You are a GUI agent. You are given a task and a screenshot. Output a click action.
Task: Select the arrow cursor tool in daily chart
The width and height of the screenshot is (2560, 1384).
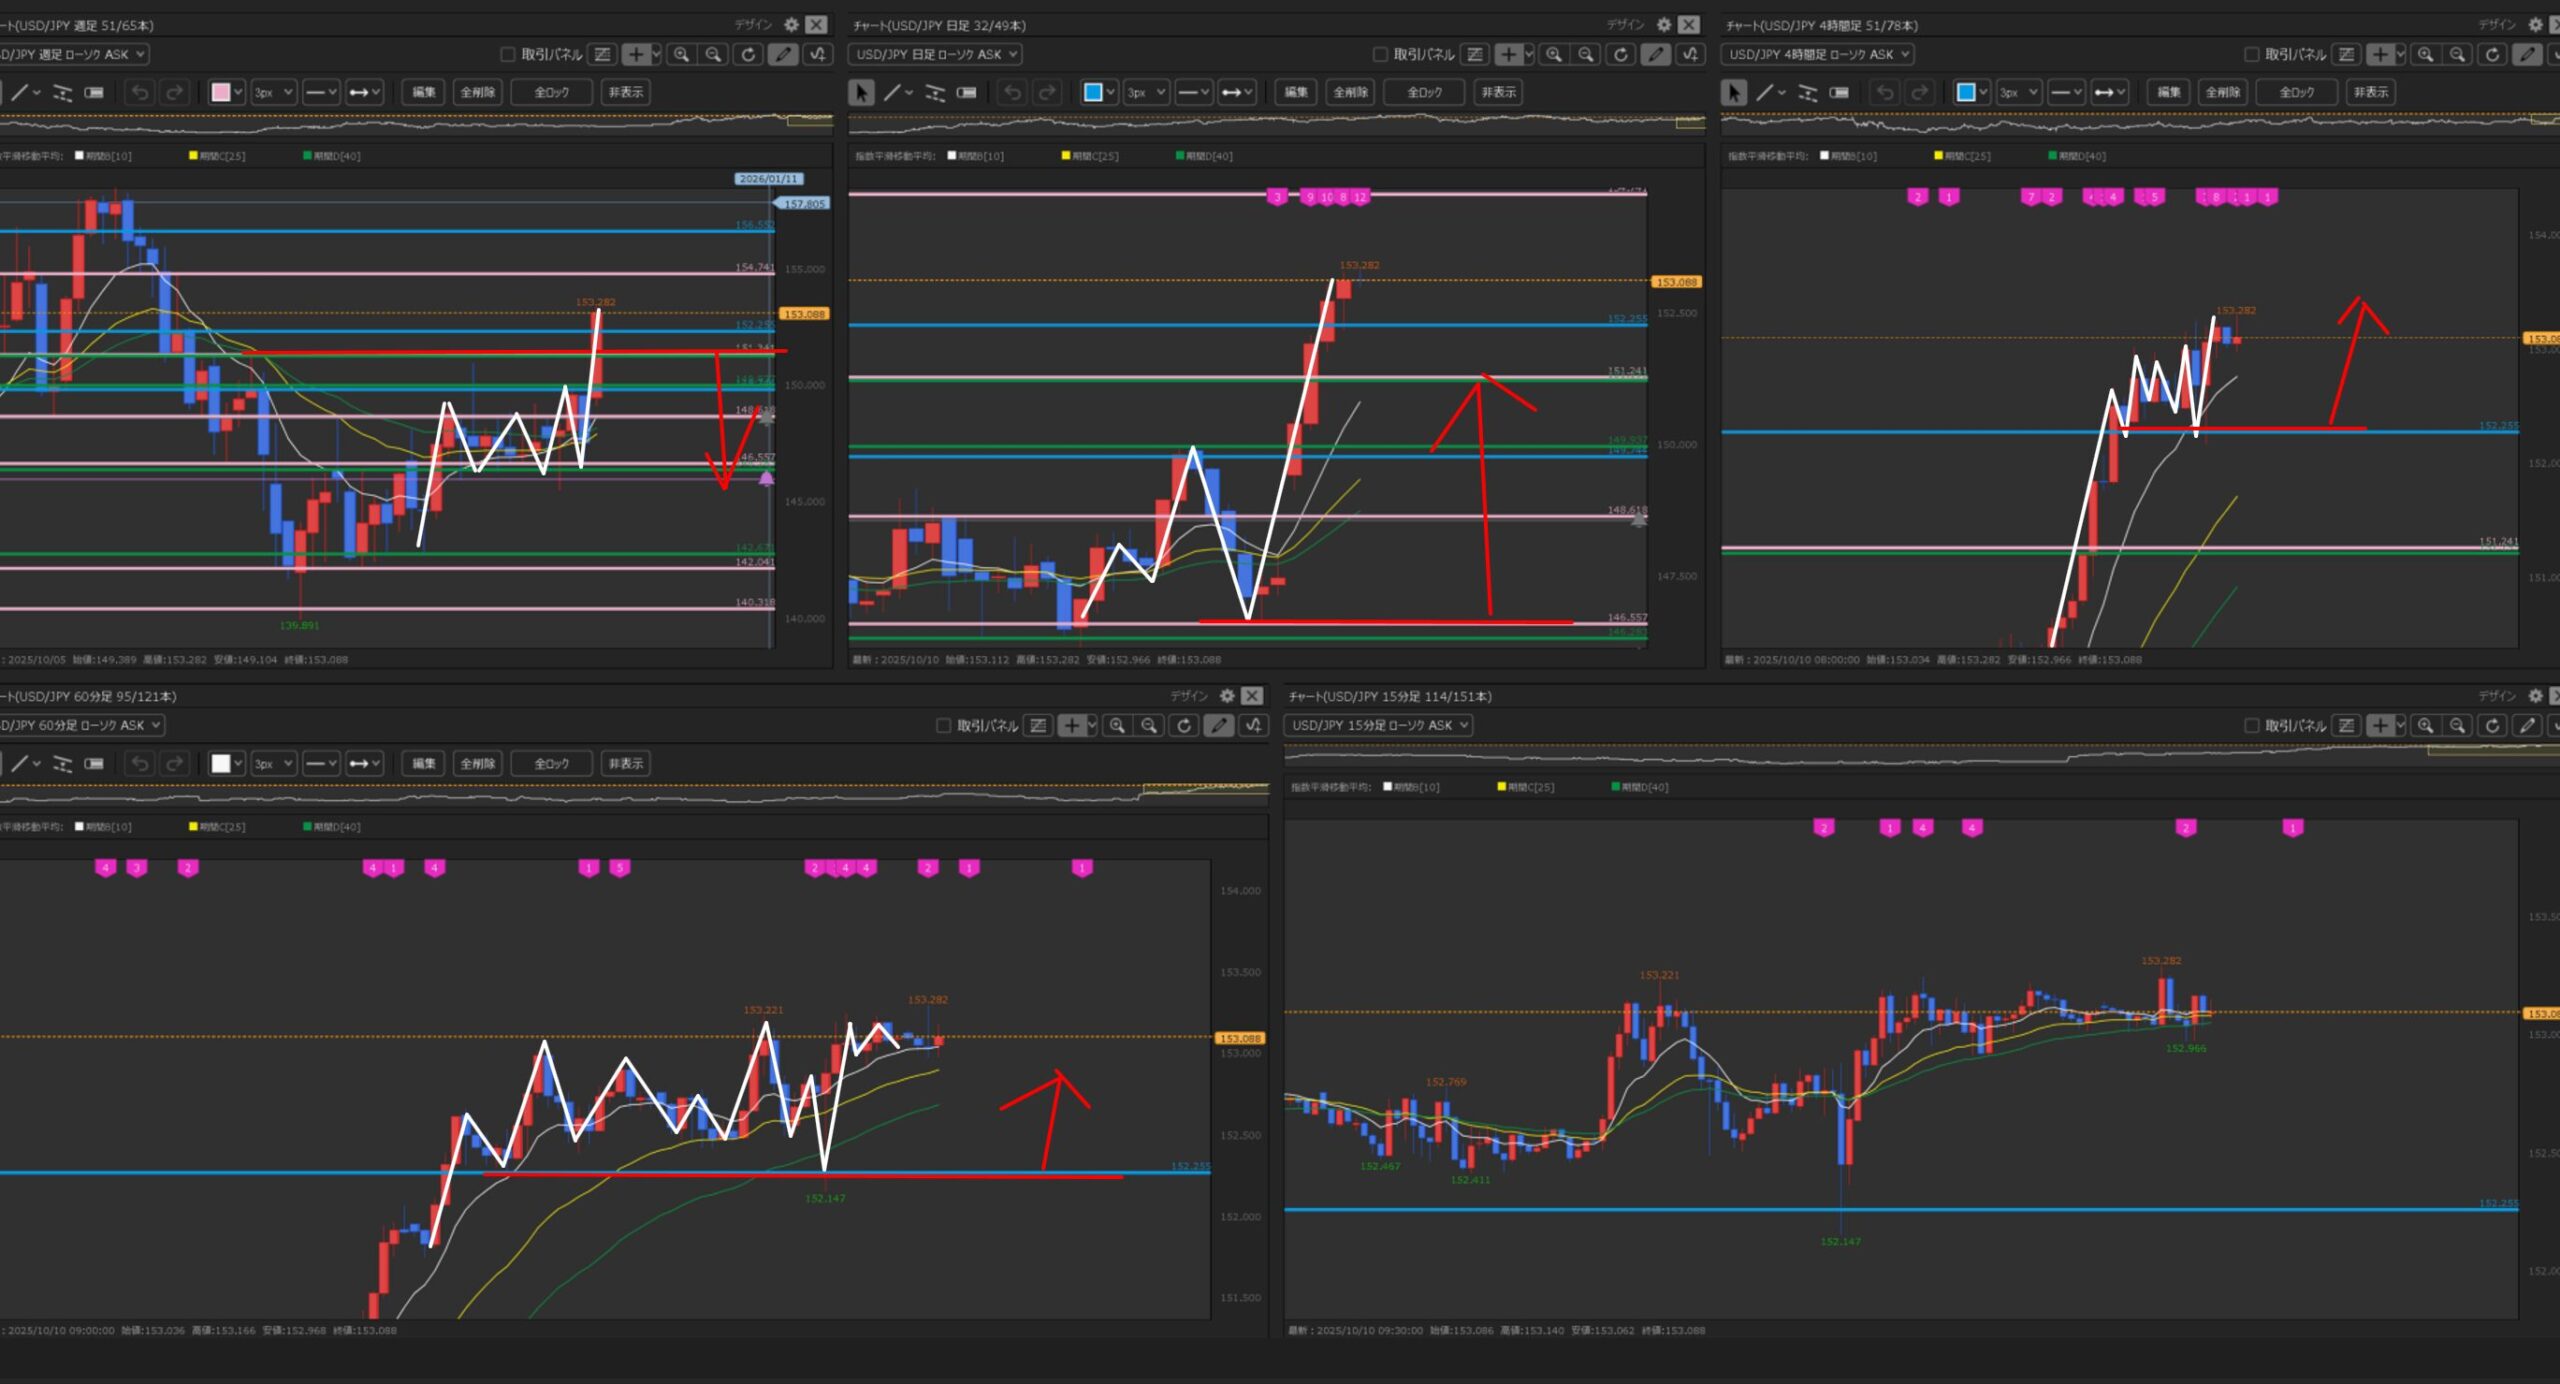(x=860, y=93)
